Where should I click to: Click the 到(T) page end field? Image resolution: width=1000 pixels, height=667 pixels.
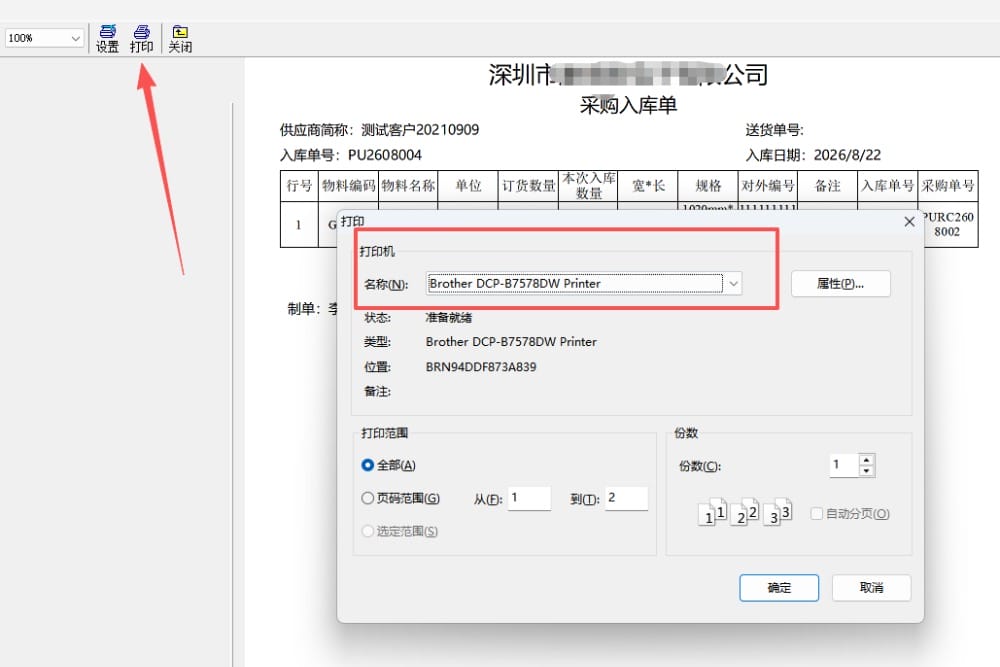626,498
